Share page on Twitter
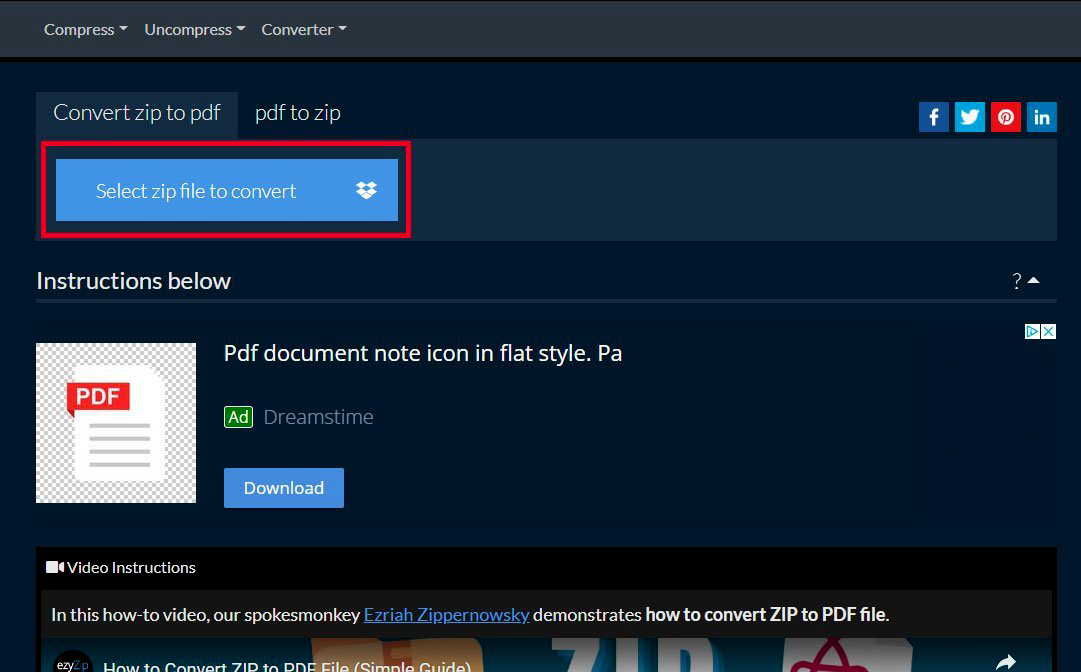The width and height of the screenshot is (1081, 672). point(969,117)
